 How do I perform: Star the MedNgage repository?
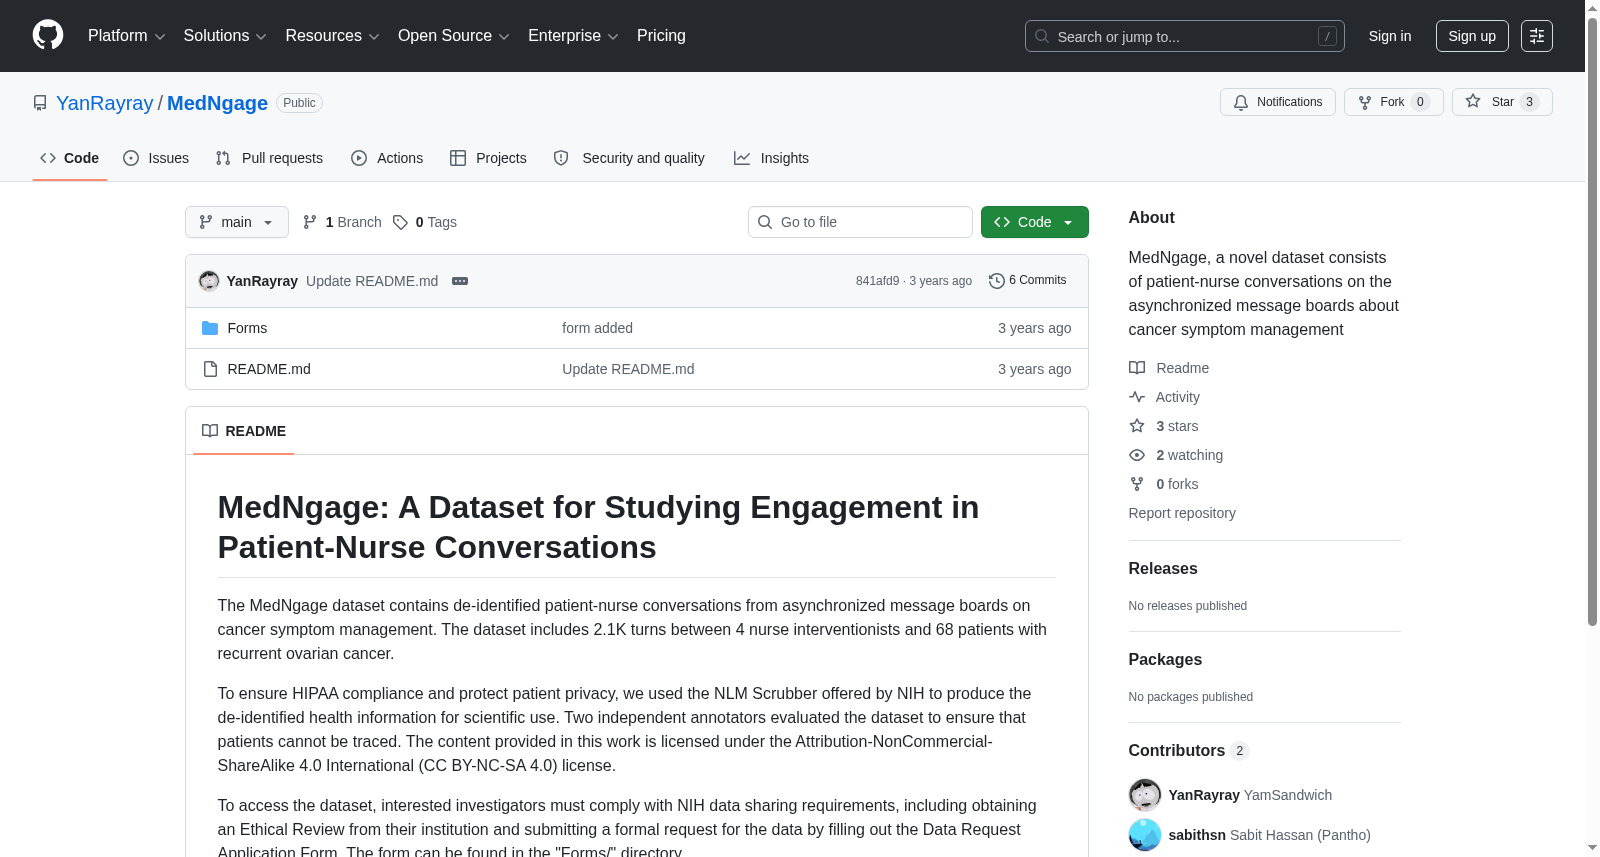pyautogui.click(x=1502, y=102)
